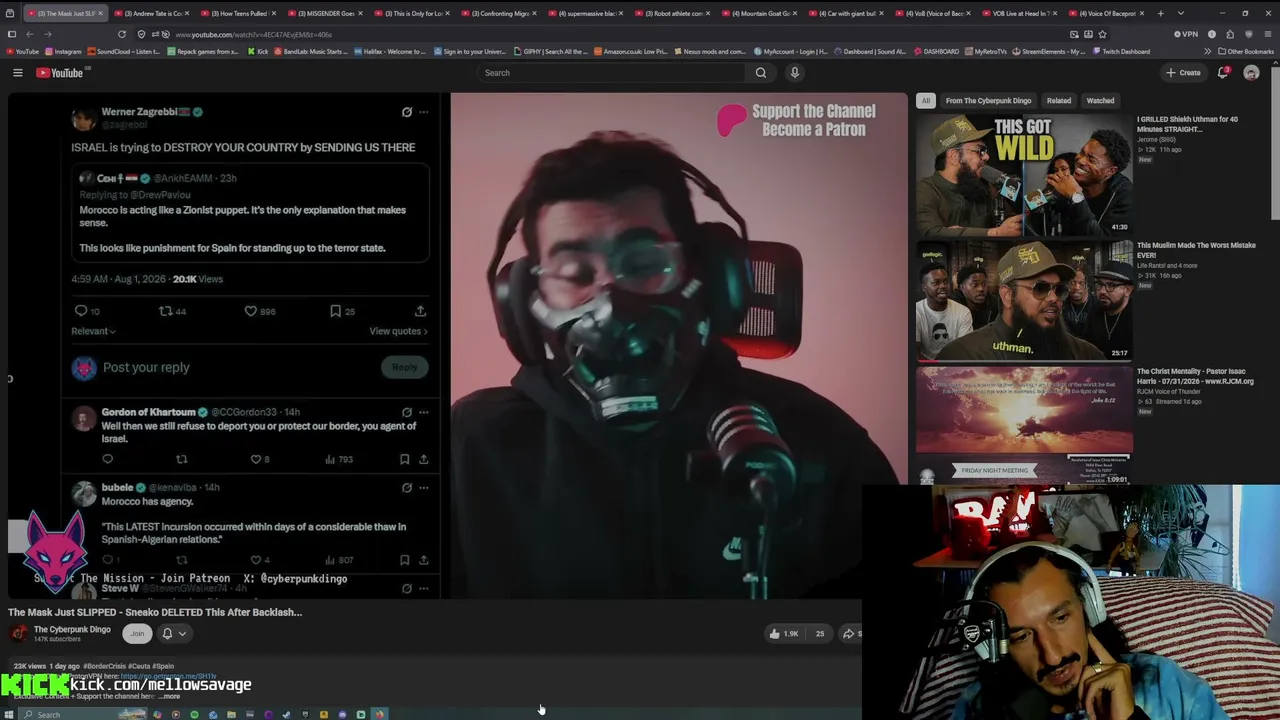Show more bookmarks with the overflow chevron
The height and width of the screenshot is (720, 1280).
1207,51
